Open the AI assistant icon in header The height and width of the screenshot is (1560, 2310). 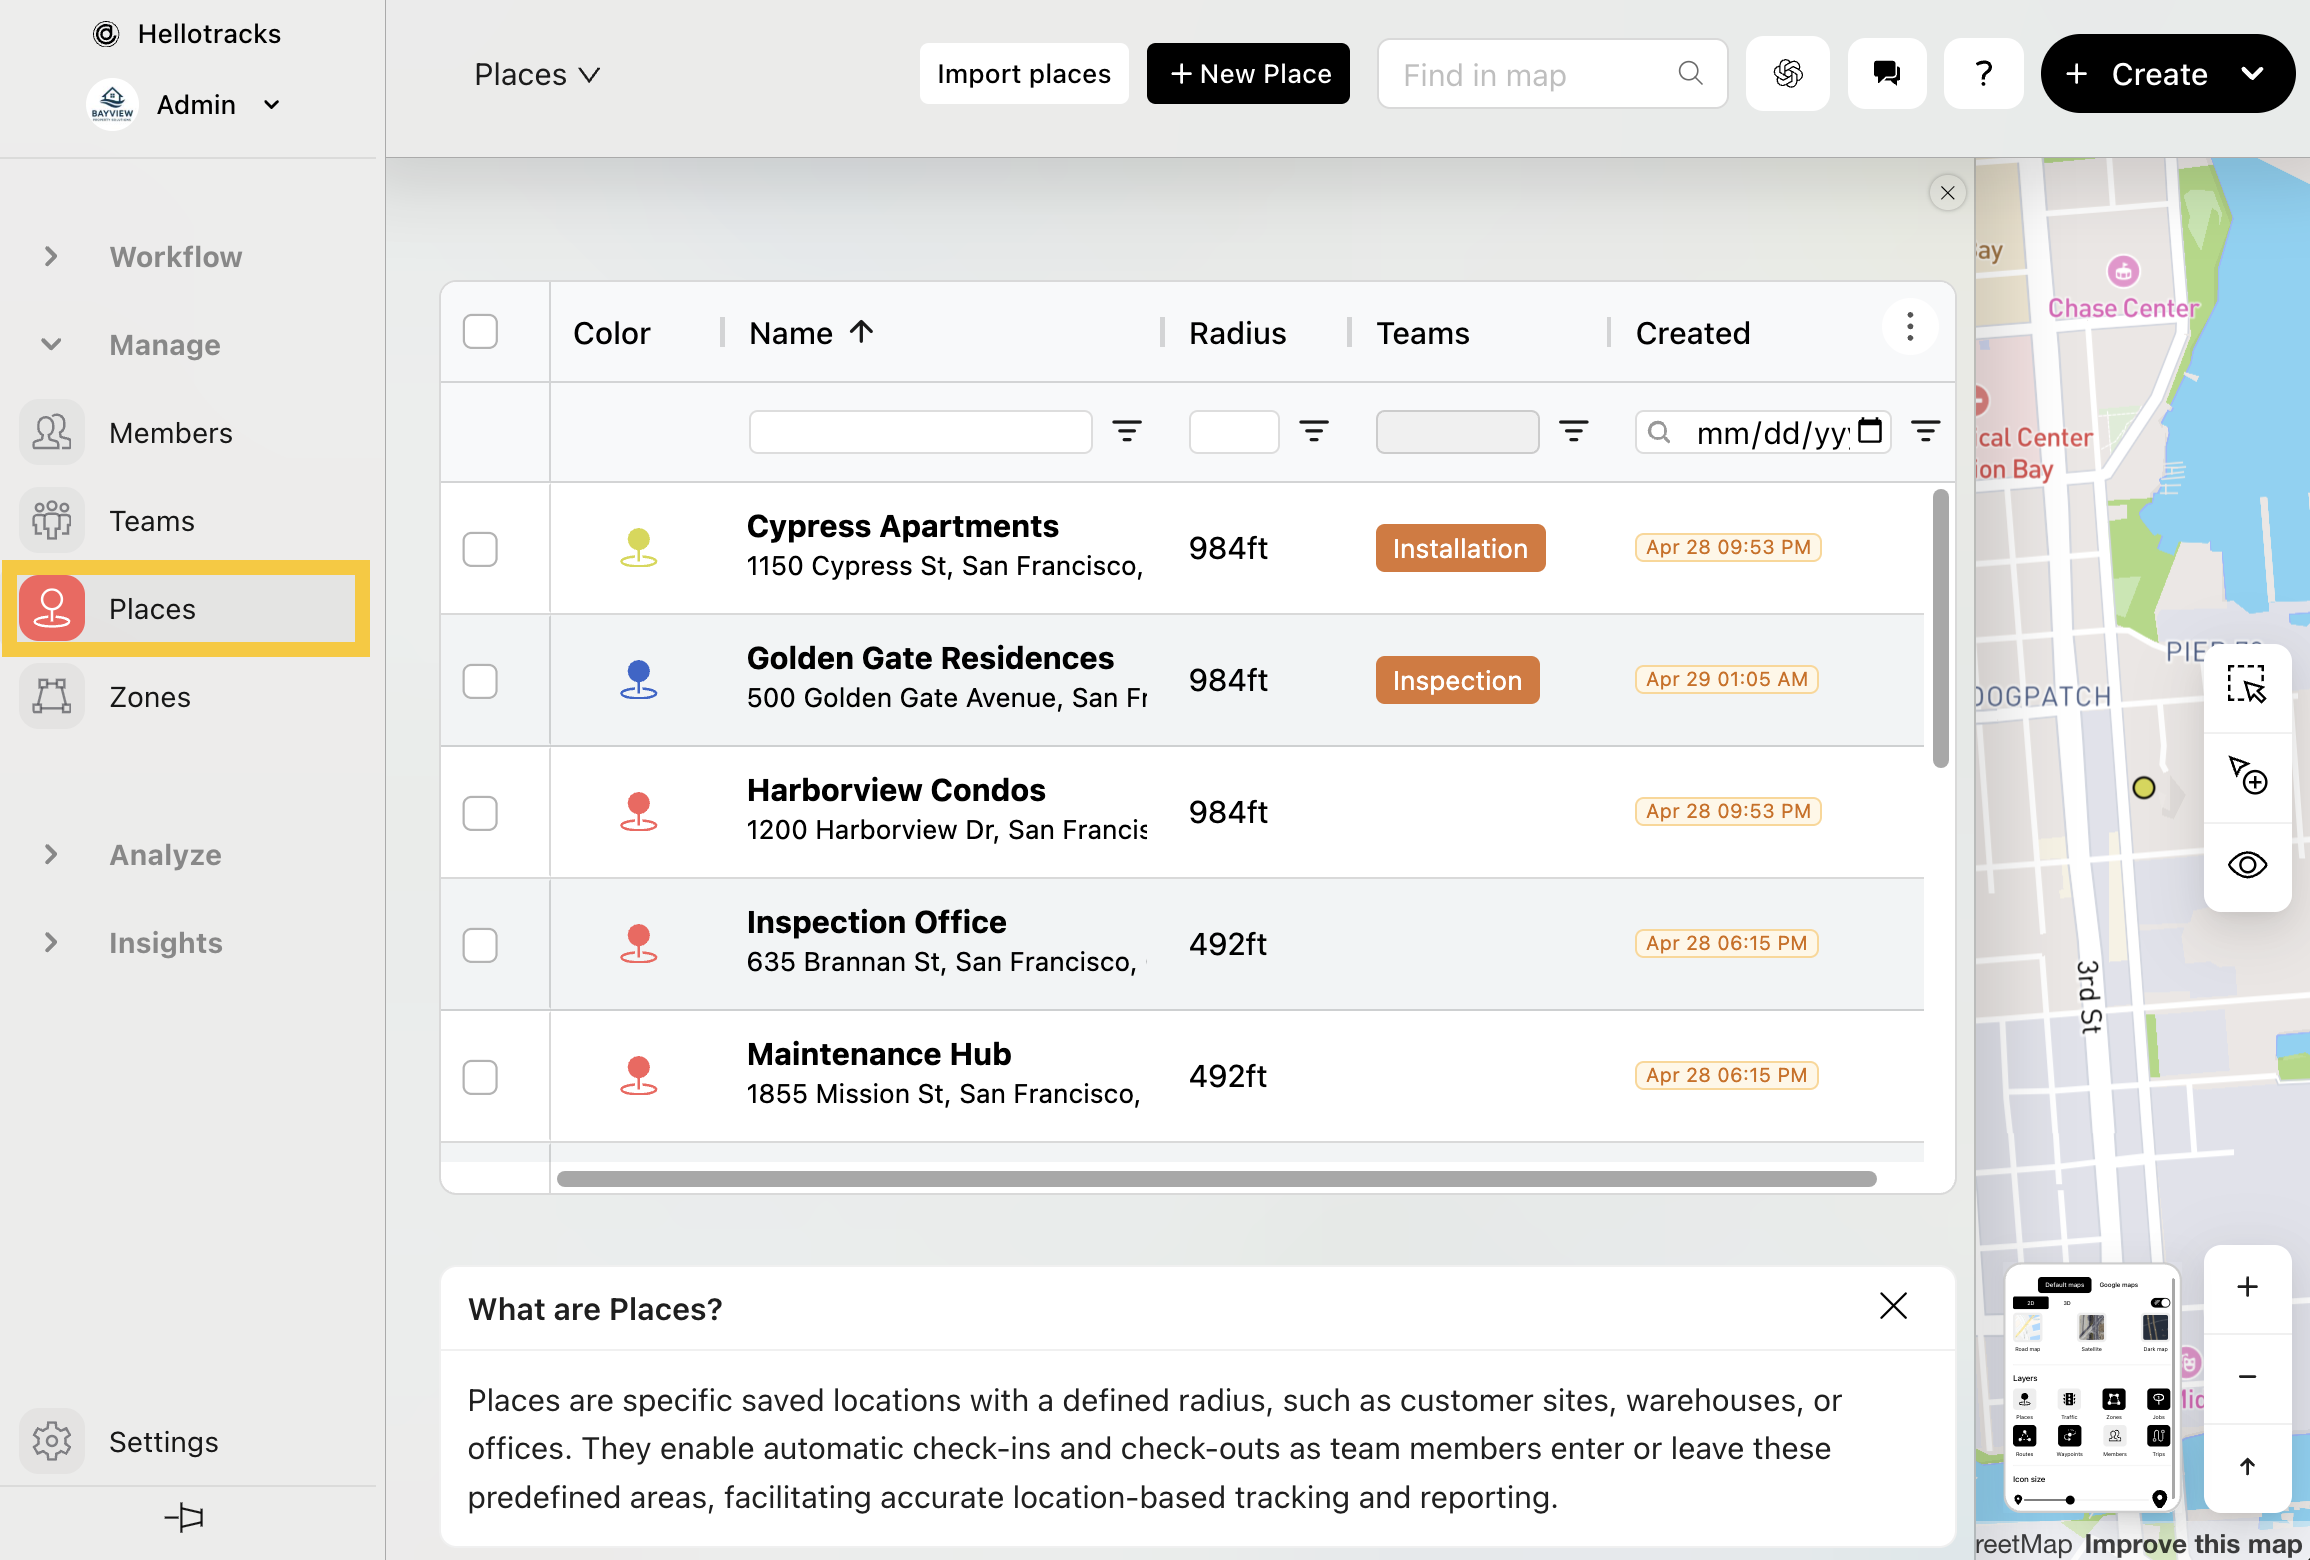click(1787, 74)
